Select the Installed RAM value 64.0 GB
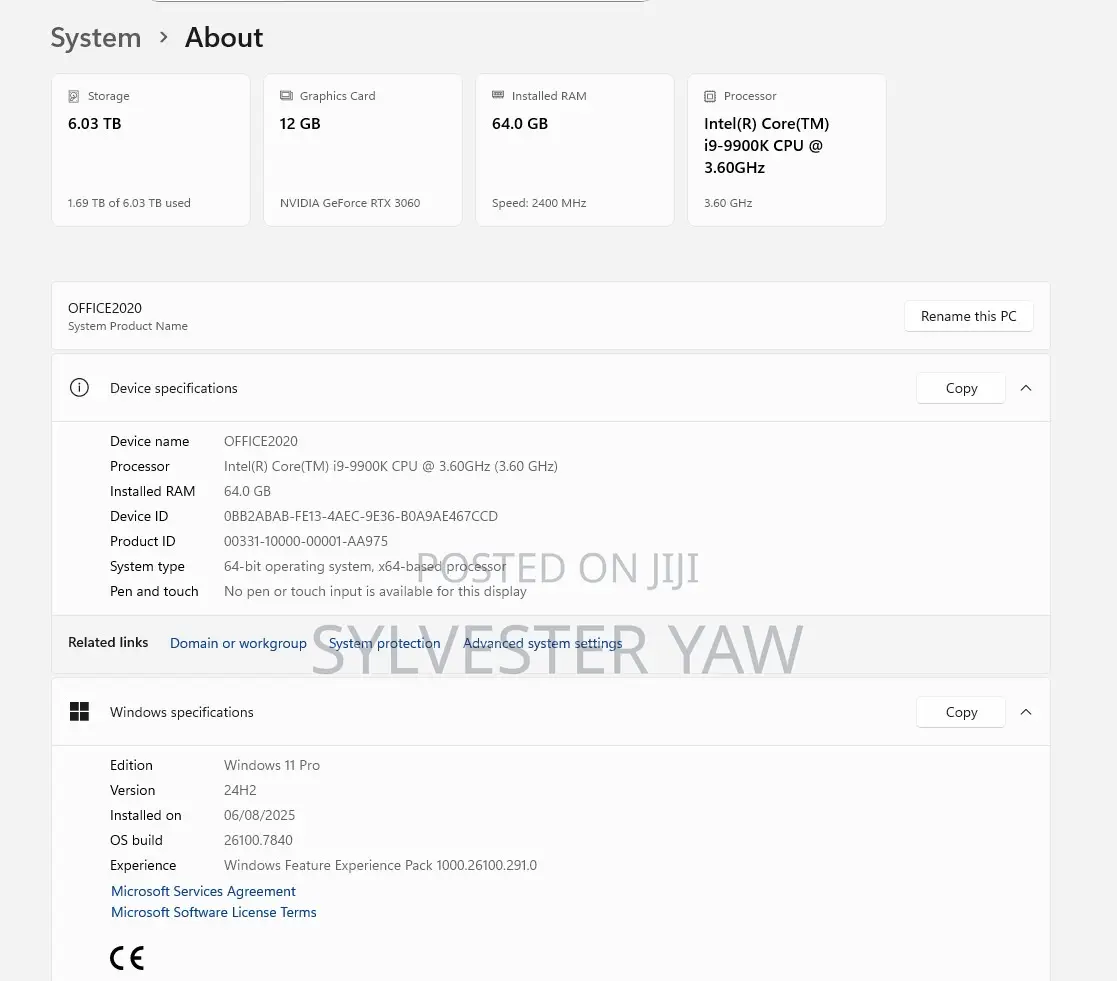Screen dimensions: 1117x981 pyautogui.click(x=247, y=491)
